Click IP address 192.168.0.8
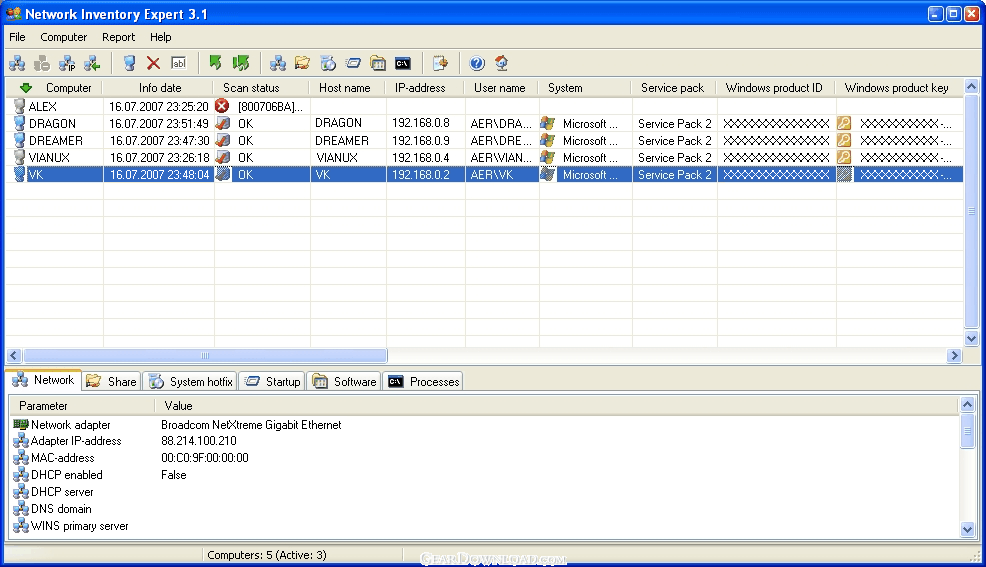The height and width of the screenshot is (567, 986). point(421,123)
